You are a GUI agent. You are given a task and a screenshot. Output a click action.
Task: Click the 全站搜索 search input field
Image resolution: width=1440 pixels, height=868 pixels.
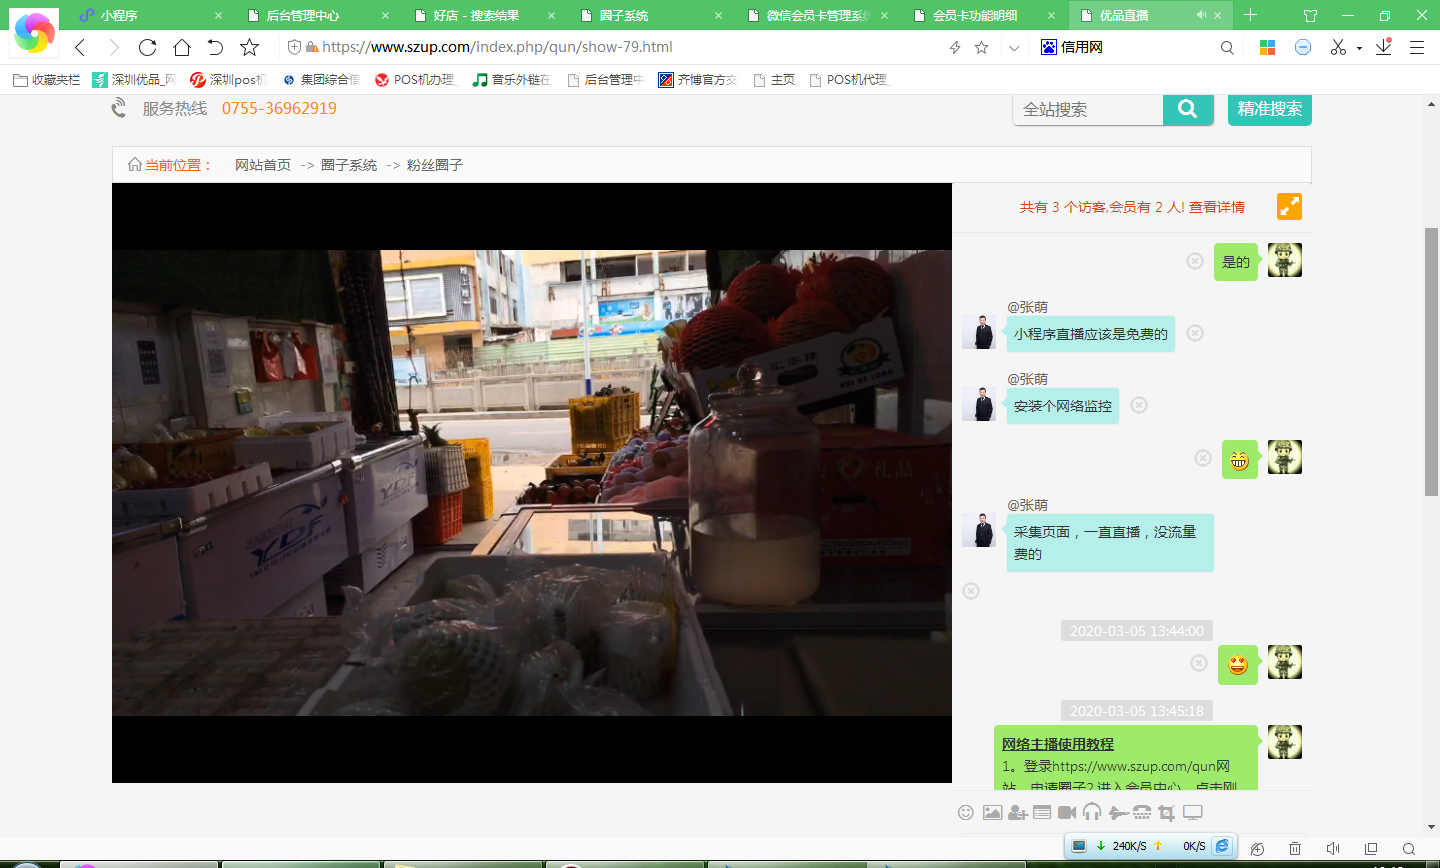(x=1087, y=109)
